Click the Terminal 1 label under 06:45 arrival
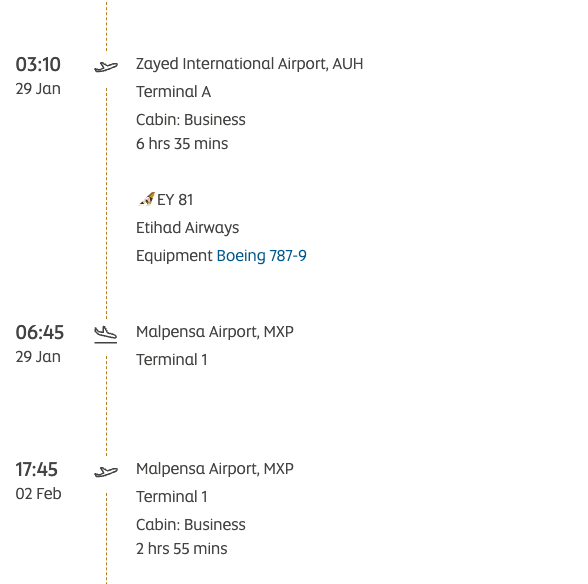 point(171,360)
